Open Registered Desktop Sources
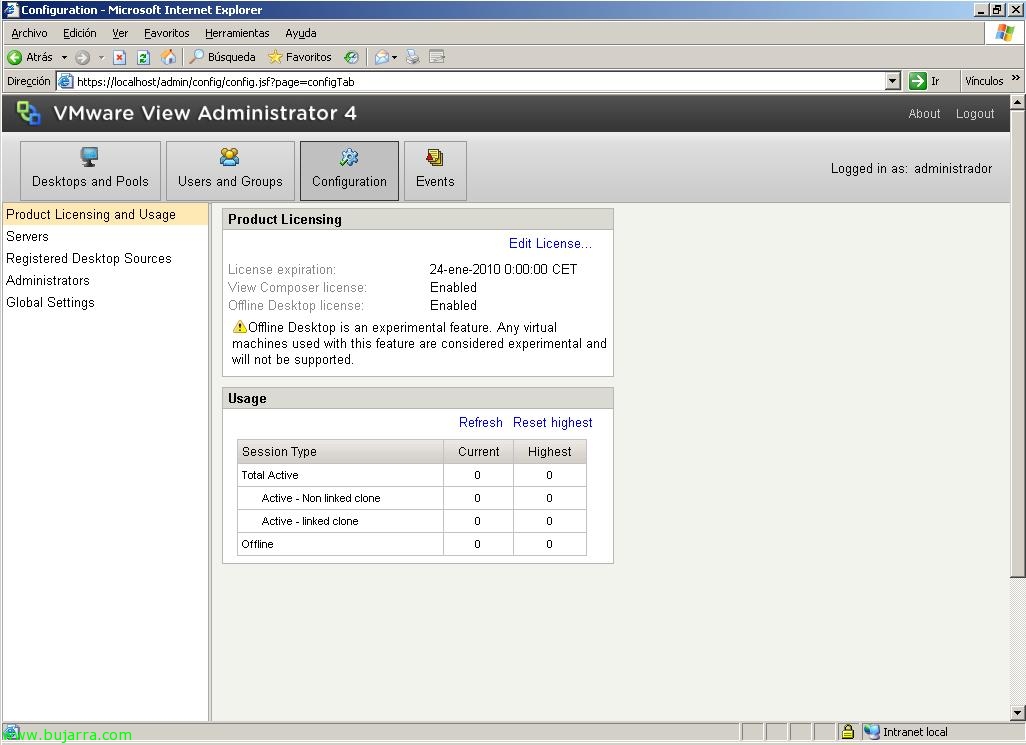This screenshot has width=1026, height=745. (89, 258)
